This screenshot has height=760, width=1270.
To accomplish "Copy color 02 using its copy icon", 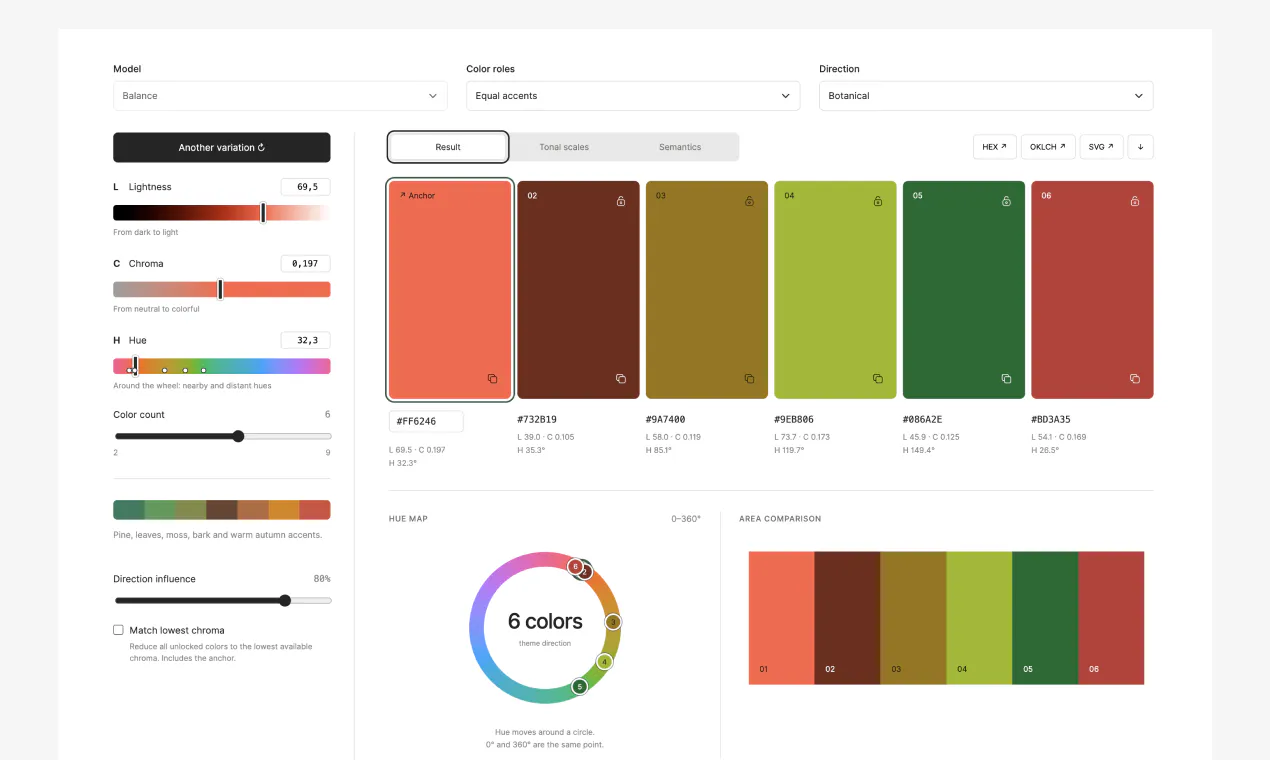I will coord(621,379).
